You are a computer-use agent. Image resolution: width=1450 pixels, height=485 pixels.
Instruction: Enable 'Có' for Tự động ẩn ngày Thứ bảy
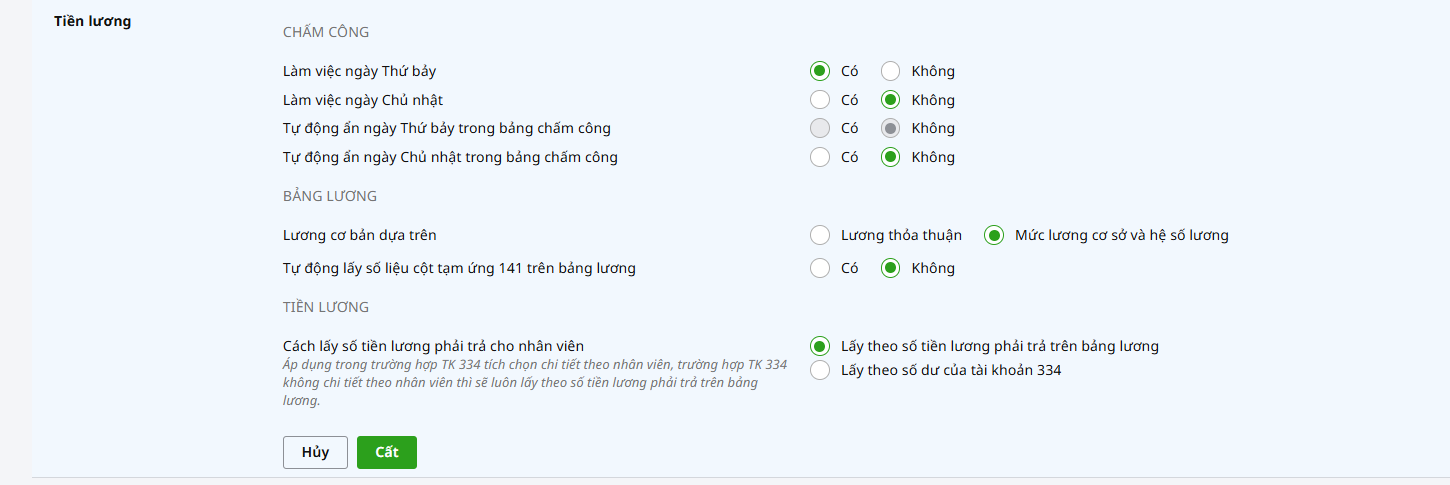(x=820, y=128)
